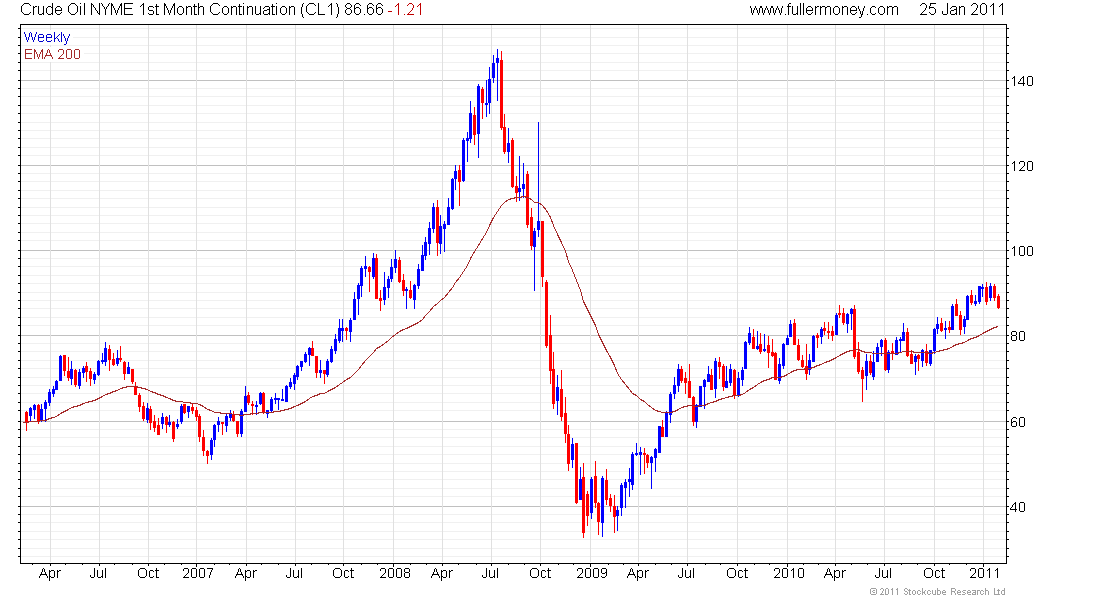Click the Jul label between 2009 and 2010
The height and width of the screenshot is (600, 1100).
[x=686, y=573]
